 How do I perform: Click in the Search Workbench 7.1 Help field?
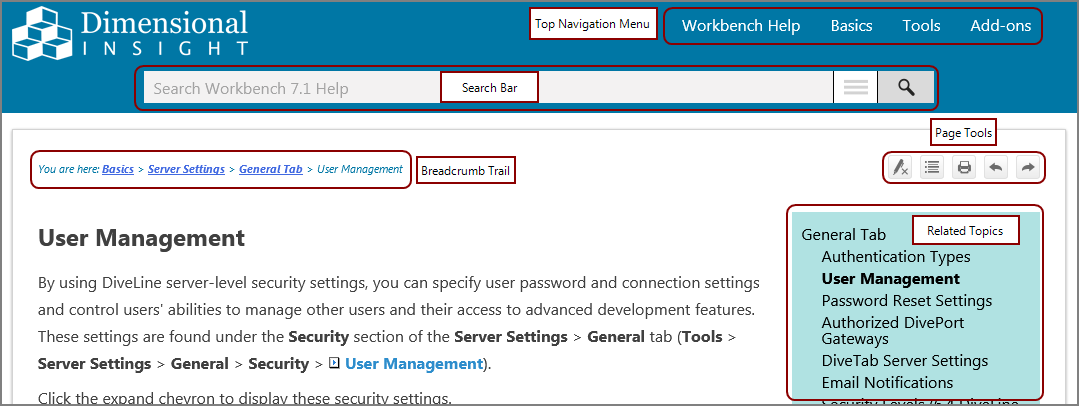coord(488,88)
